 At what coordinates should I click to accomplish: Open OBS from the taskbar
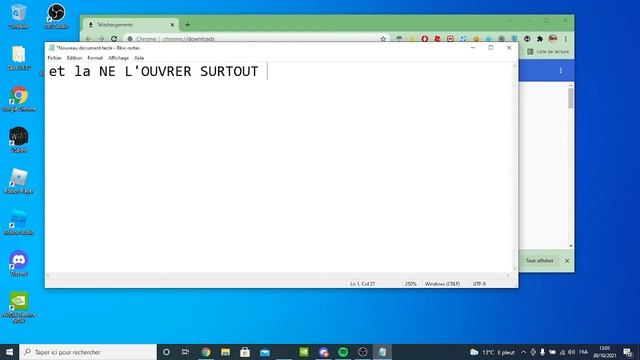tap(362, 352)
